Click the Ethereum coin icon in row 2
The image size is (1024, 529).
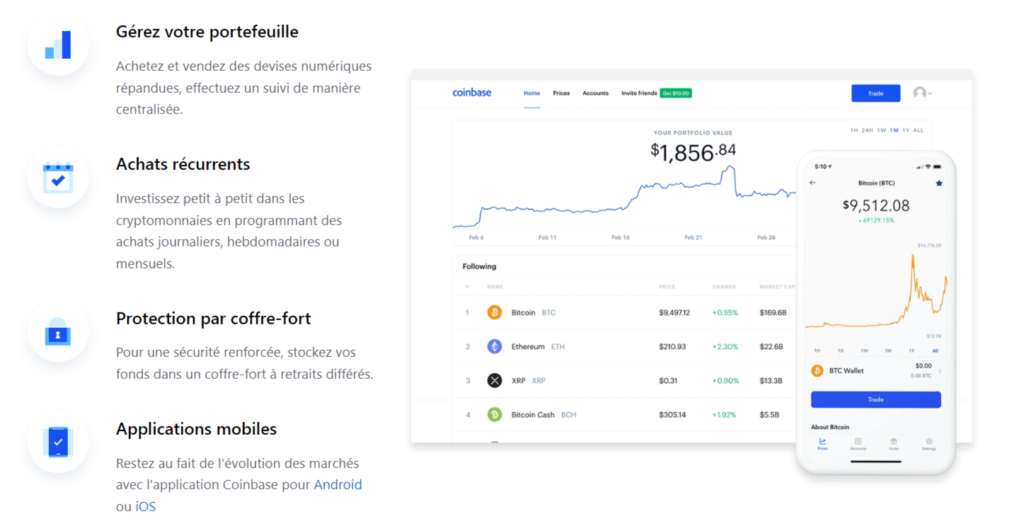point(494,347)
